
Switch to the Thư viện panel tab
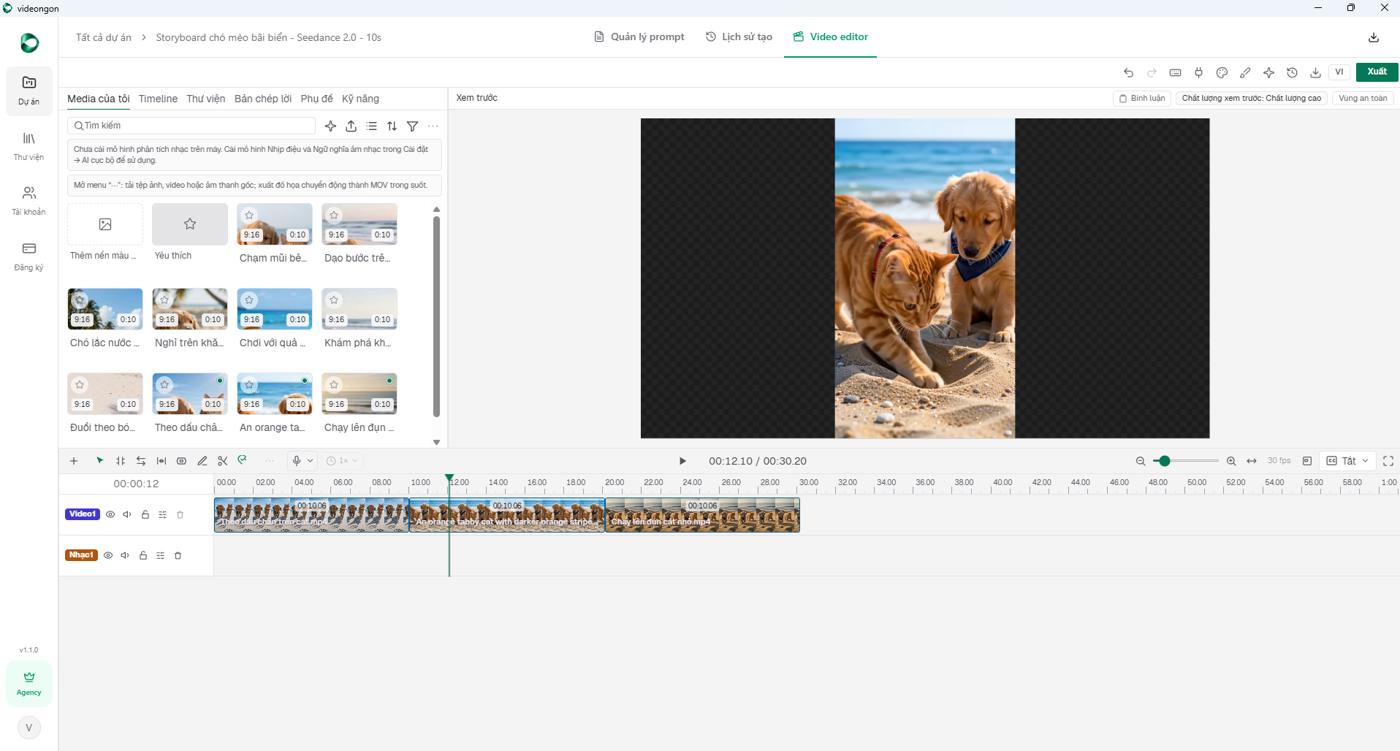pyautogui.click(x=206, y=99)
